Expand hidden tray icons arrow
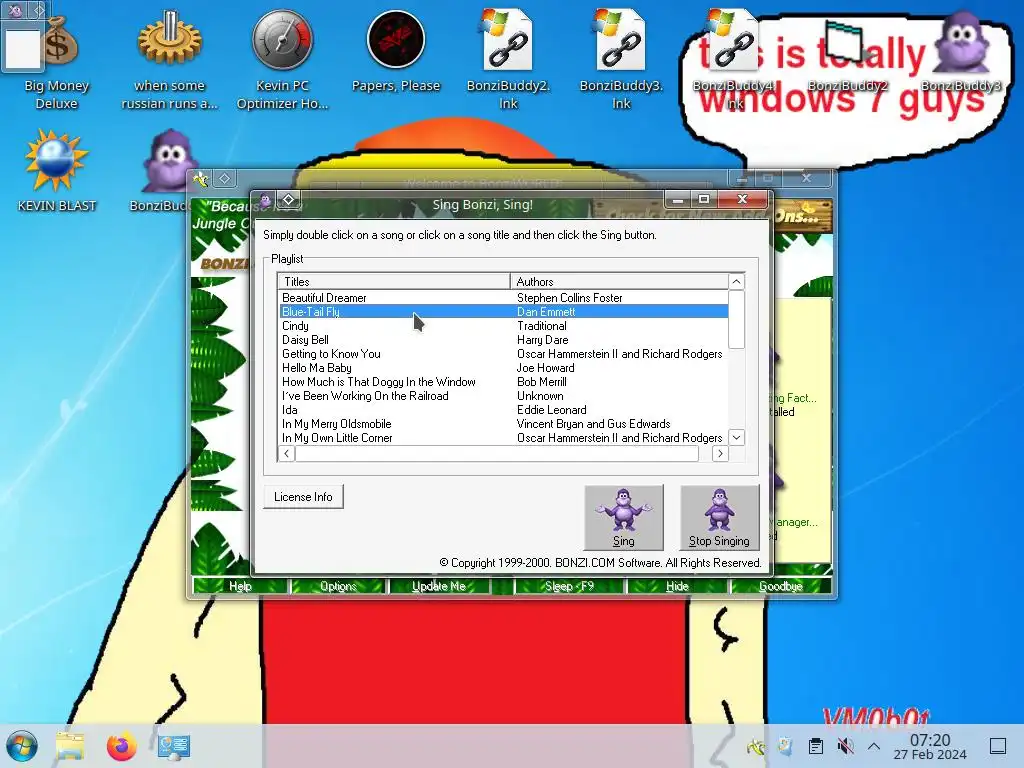Screen dimensions: 1024x768 coord(874,746)
